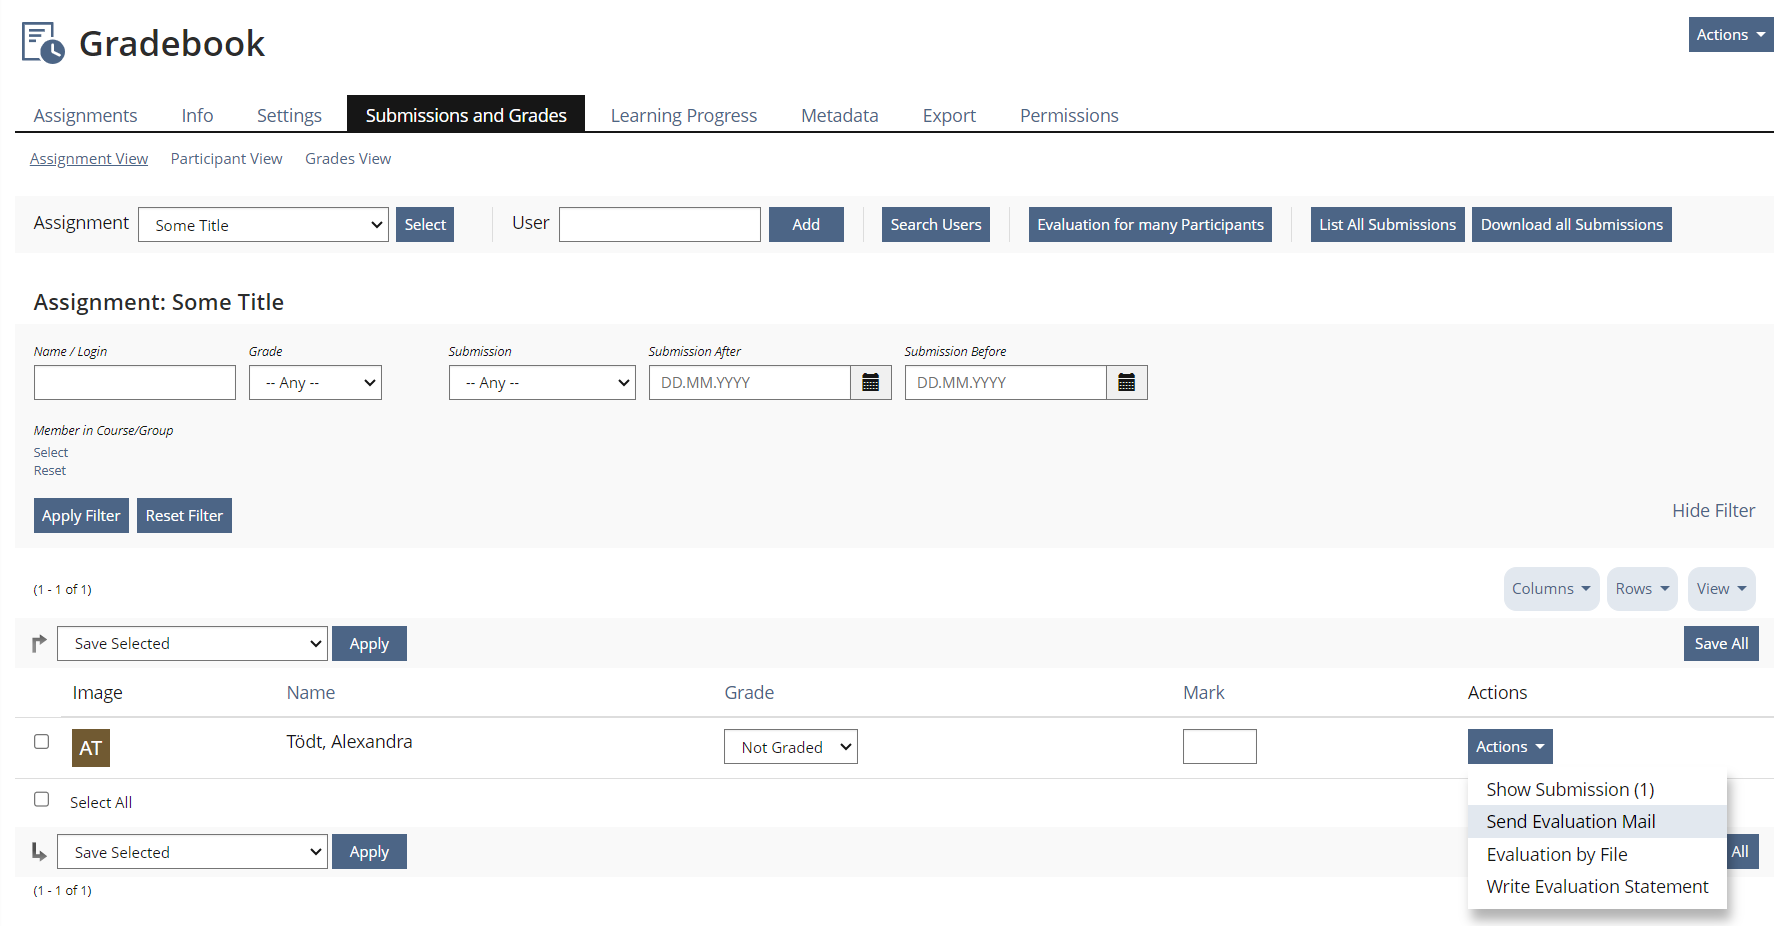The image size is (1782, 926).
Task: Change the Not Graded grade dropdown
Action: coord(790,747)
